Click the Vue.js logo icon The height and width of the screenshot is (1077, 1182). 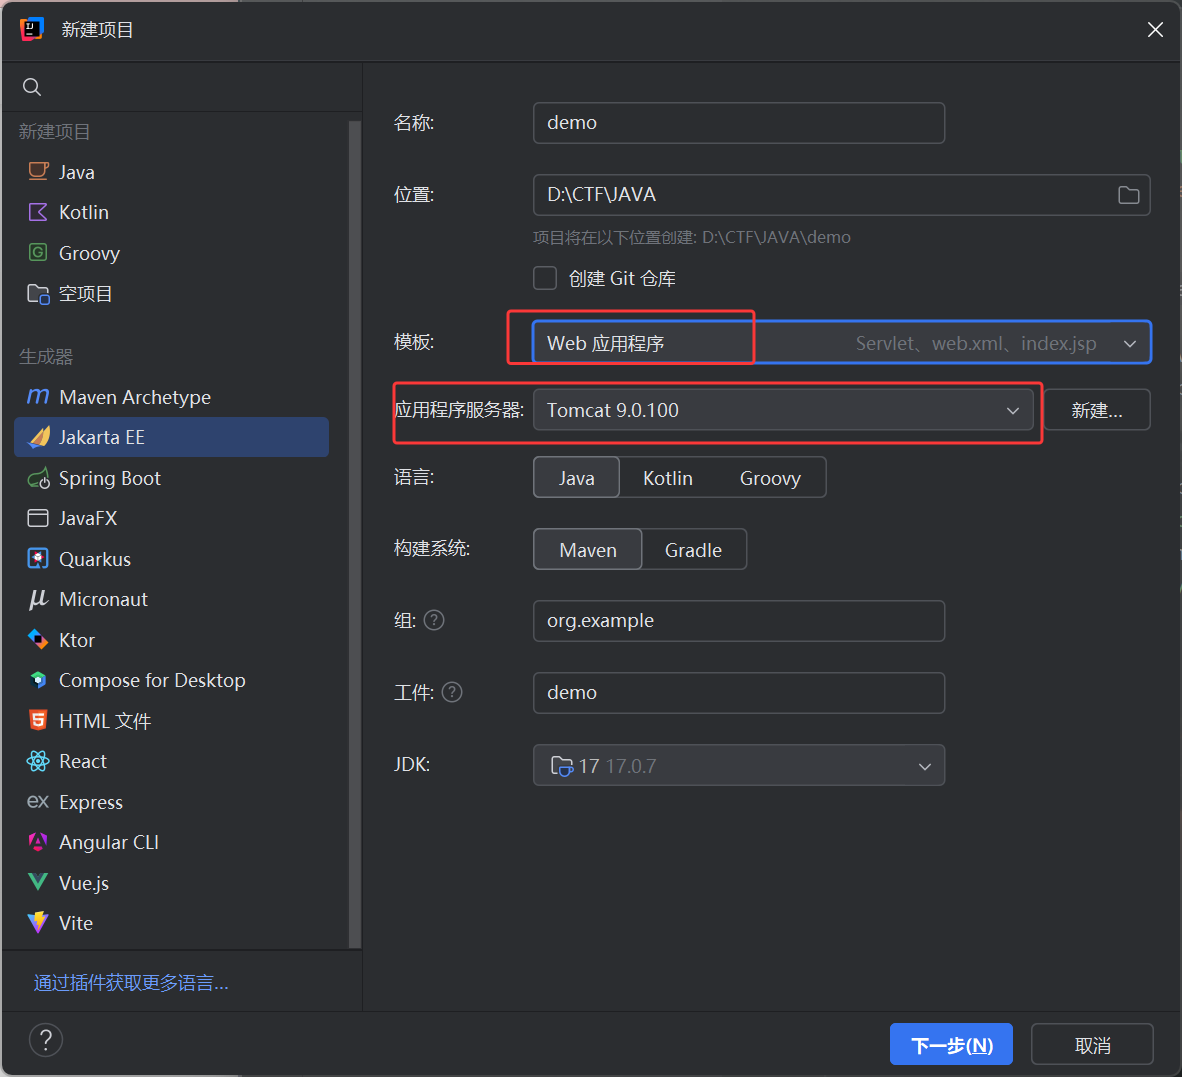[x=38, y=882]
